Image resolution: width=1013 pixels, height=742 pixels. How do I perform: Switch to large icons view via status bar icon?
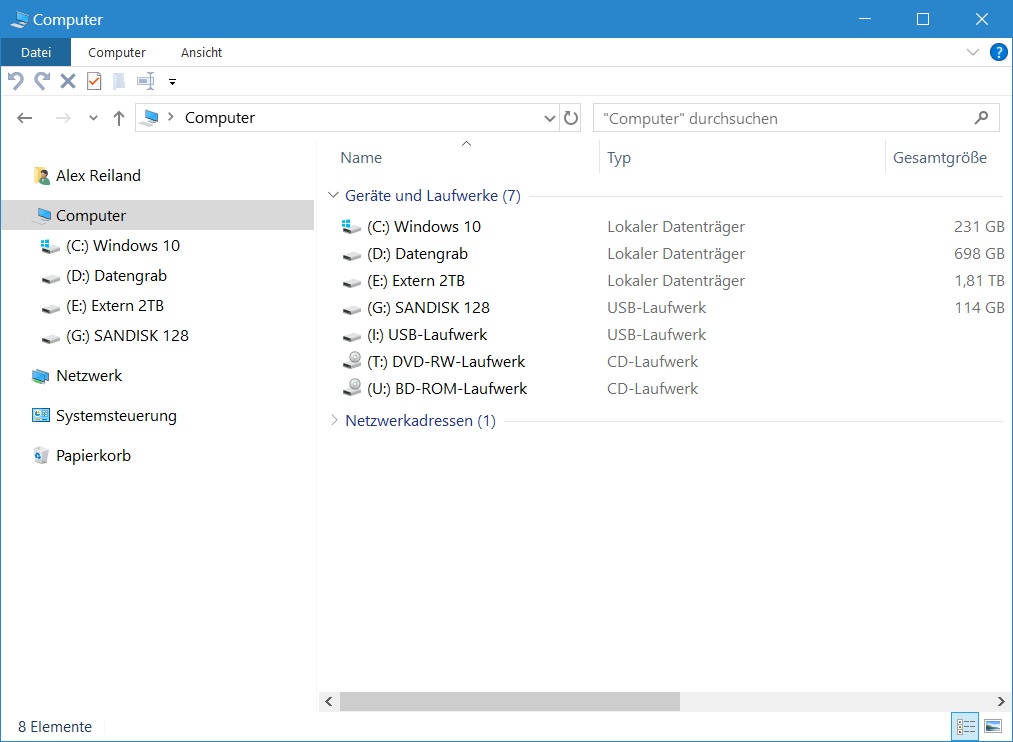point(993,727)
